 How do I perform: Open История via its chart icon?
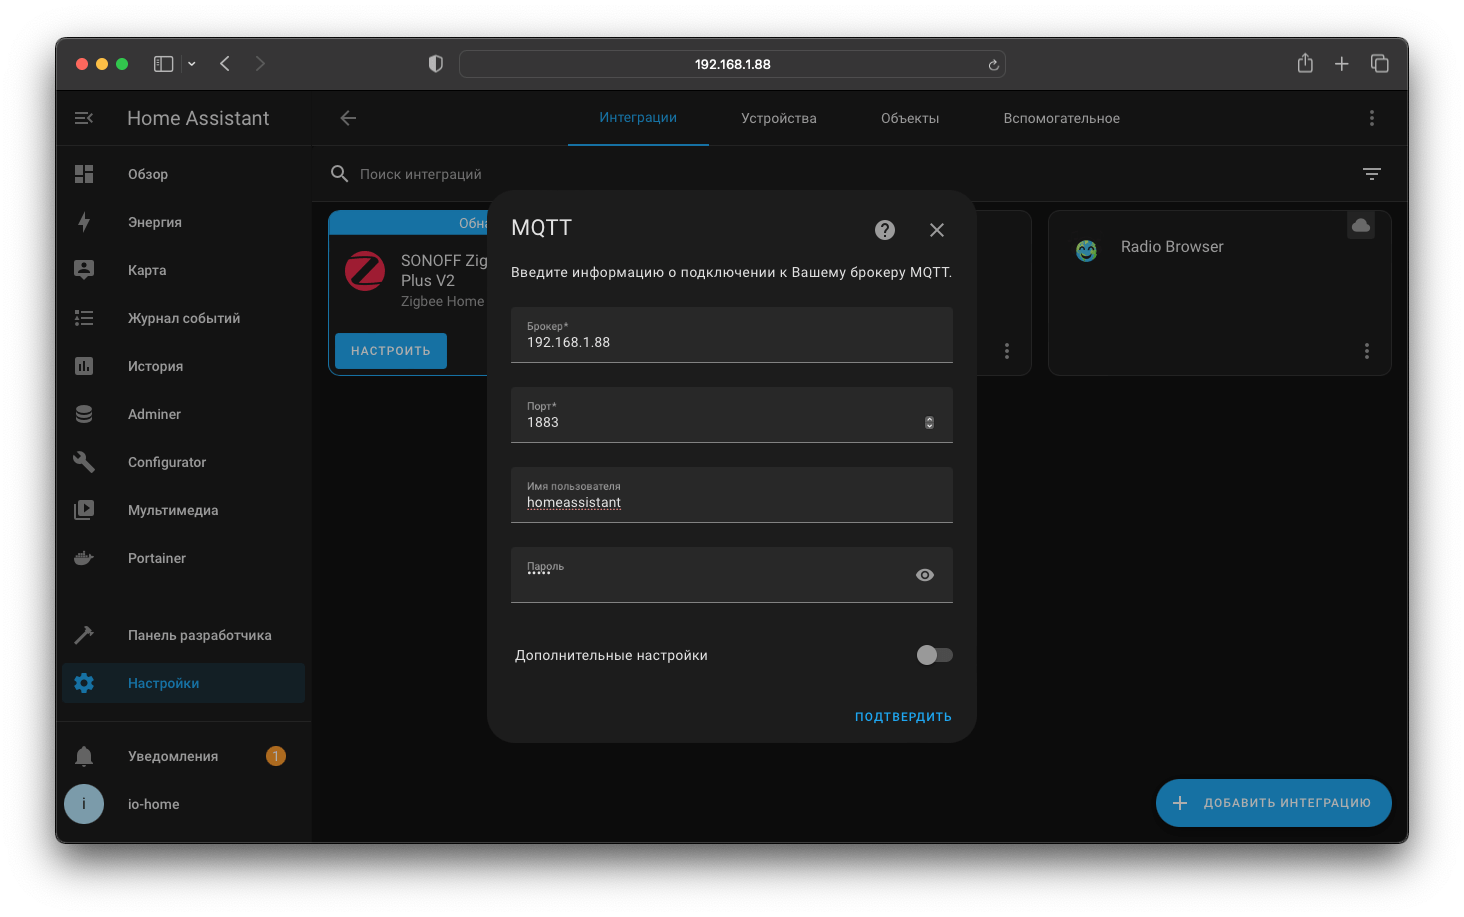(84, 365)
